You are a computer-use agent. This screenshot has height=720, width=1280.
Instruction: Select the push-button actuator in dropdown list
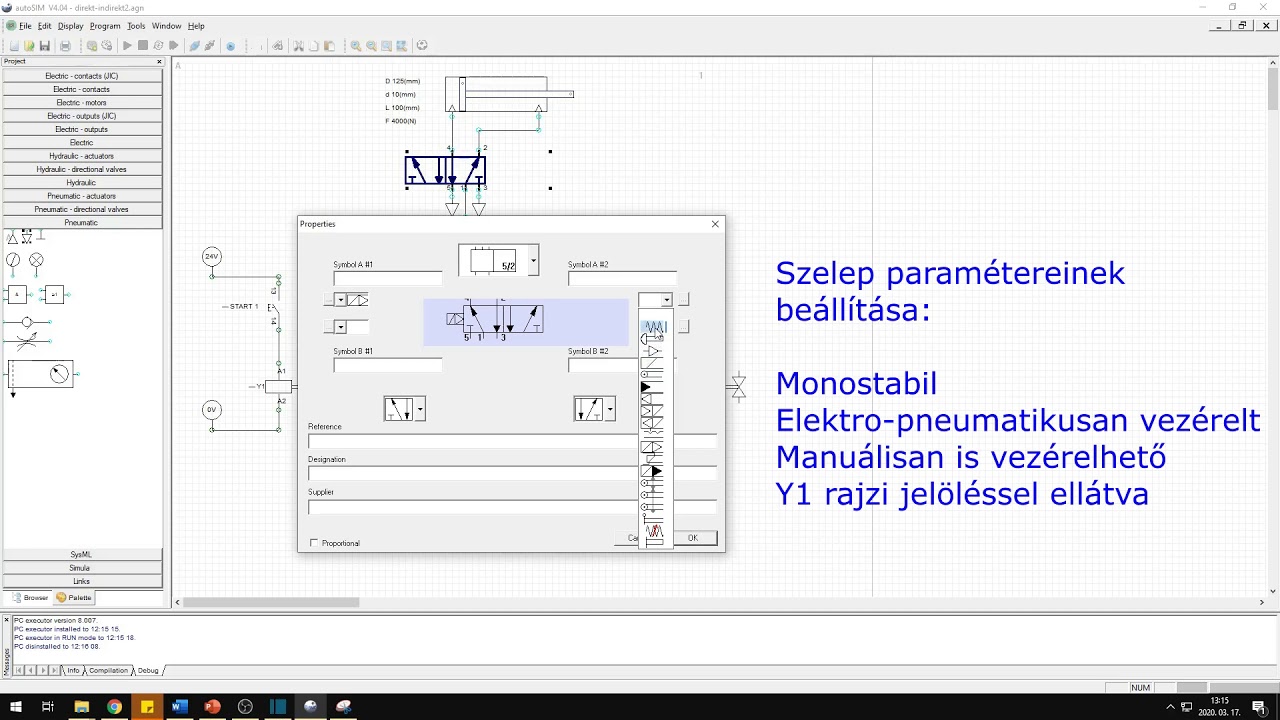pyautogui.click(x=652, y=339)
